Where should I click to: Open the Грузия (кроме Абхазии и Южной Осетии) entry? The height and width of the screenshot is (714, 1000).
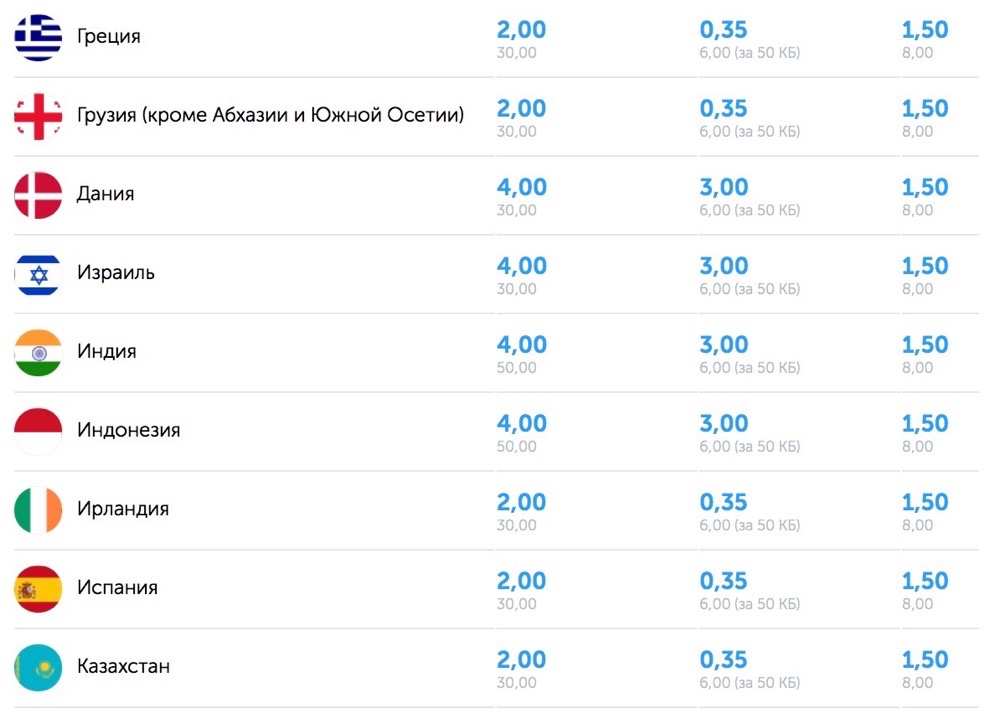tap(270, 115)
